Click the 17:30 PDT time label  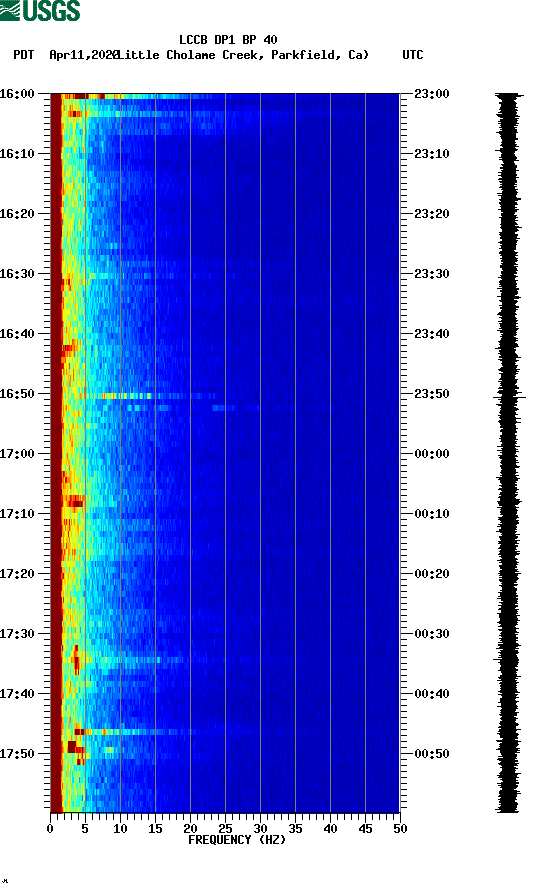[17, 634]
